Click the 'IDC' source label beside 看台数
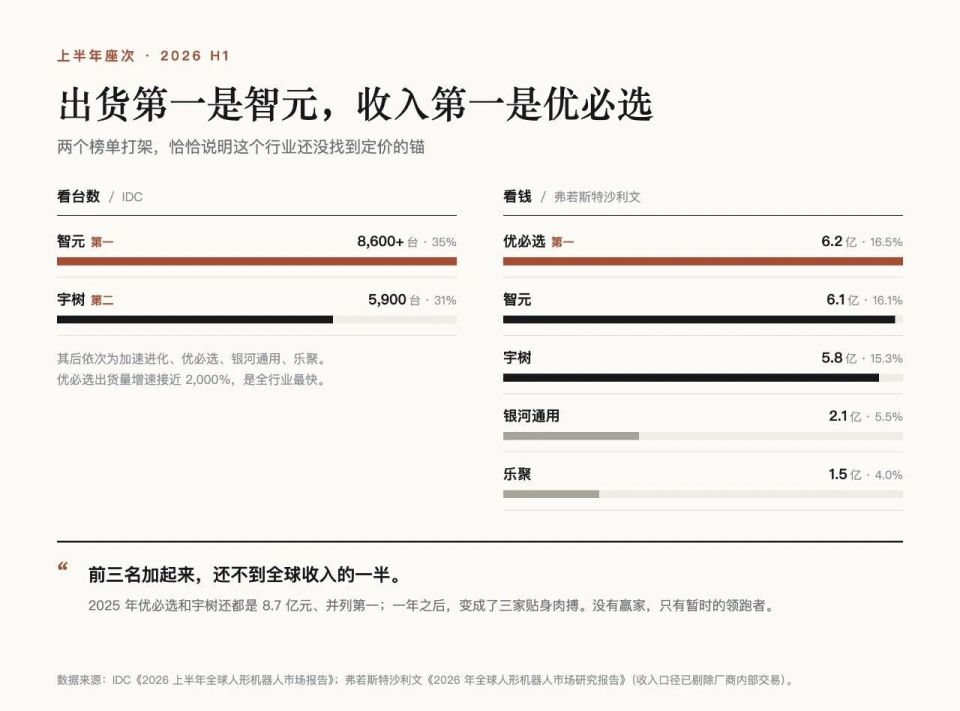This screenshot has height=711, width=960. (x=132, y=197)
